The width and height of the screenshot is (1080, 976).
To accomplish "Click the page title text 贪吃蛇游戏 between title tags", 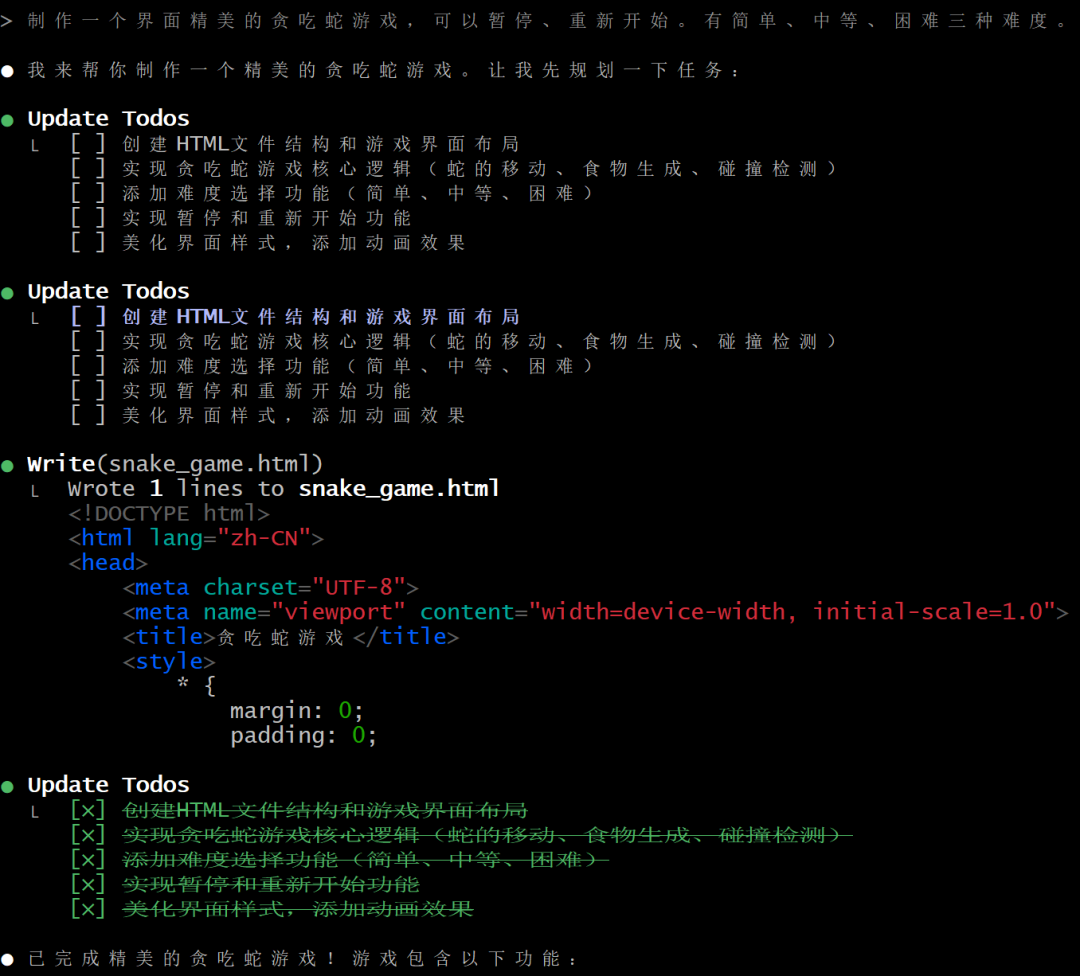I will click(280, 637).
